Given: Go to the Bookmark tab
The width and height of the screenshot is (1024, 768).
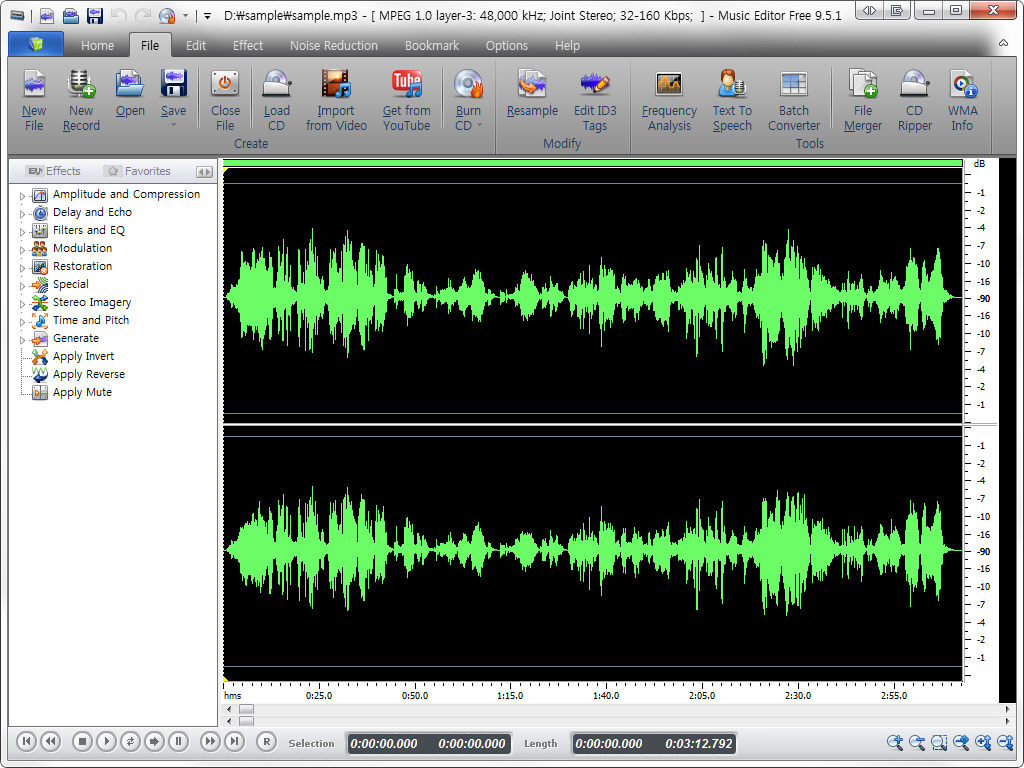Looking at the screenshot, I should [432, 46].
